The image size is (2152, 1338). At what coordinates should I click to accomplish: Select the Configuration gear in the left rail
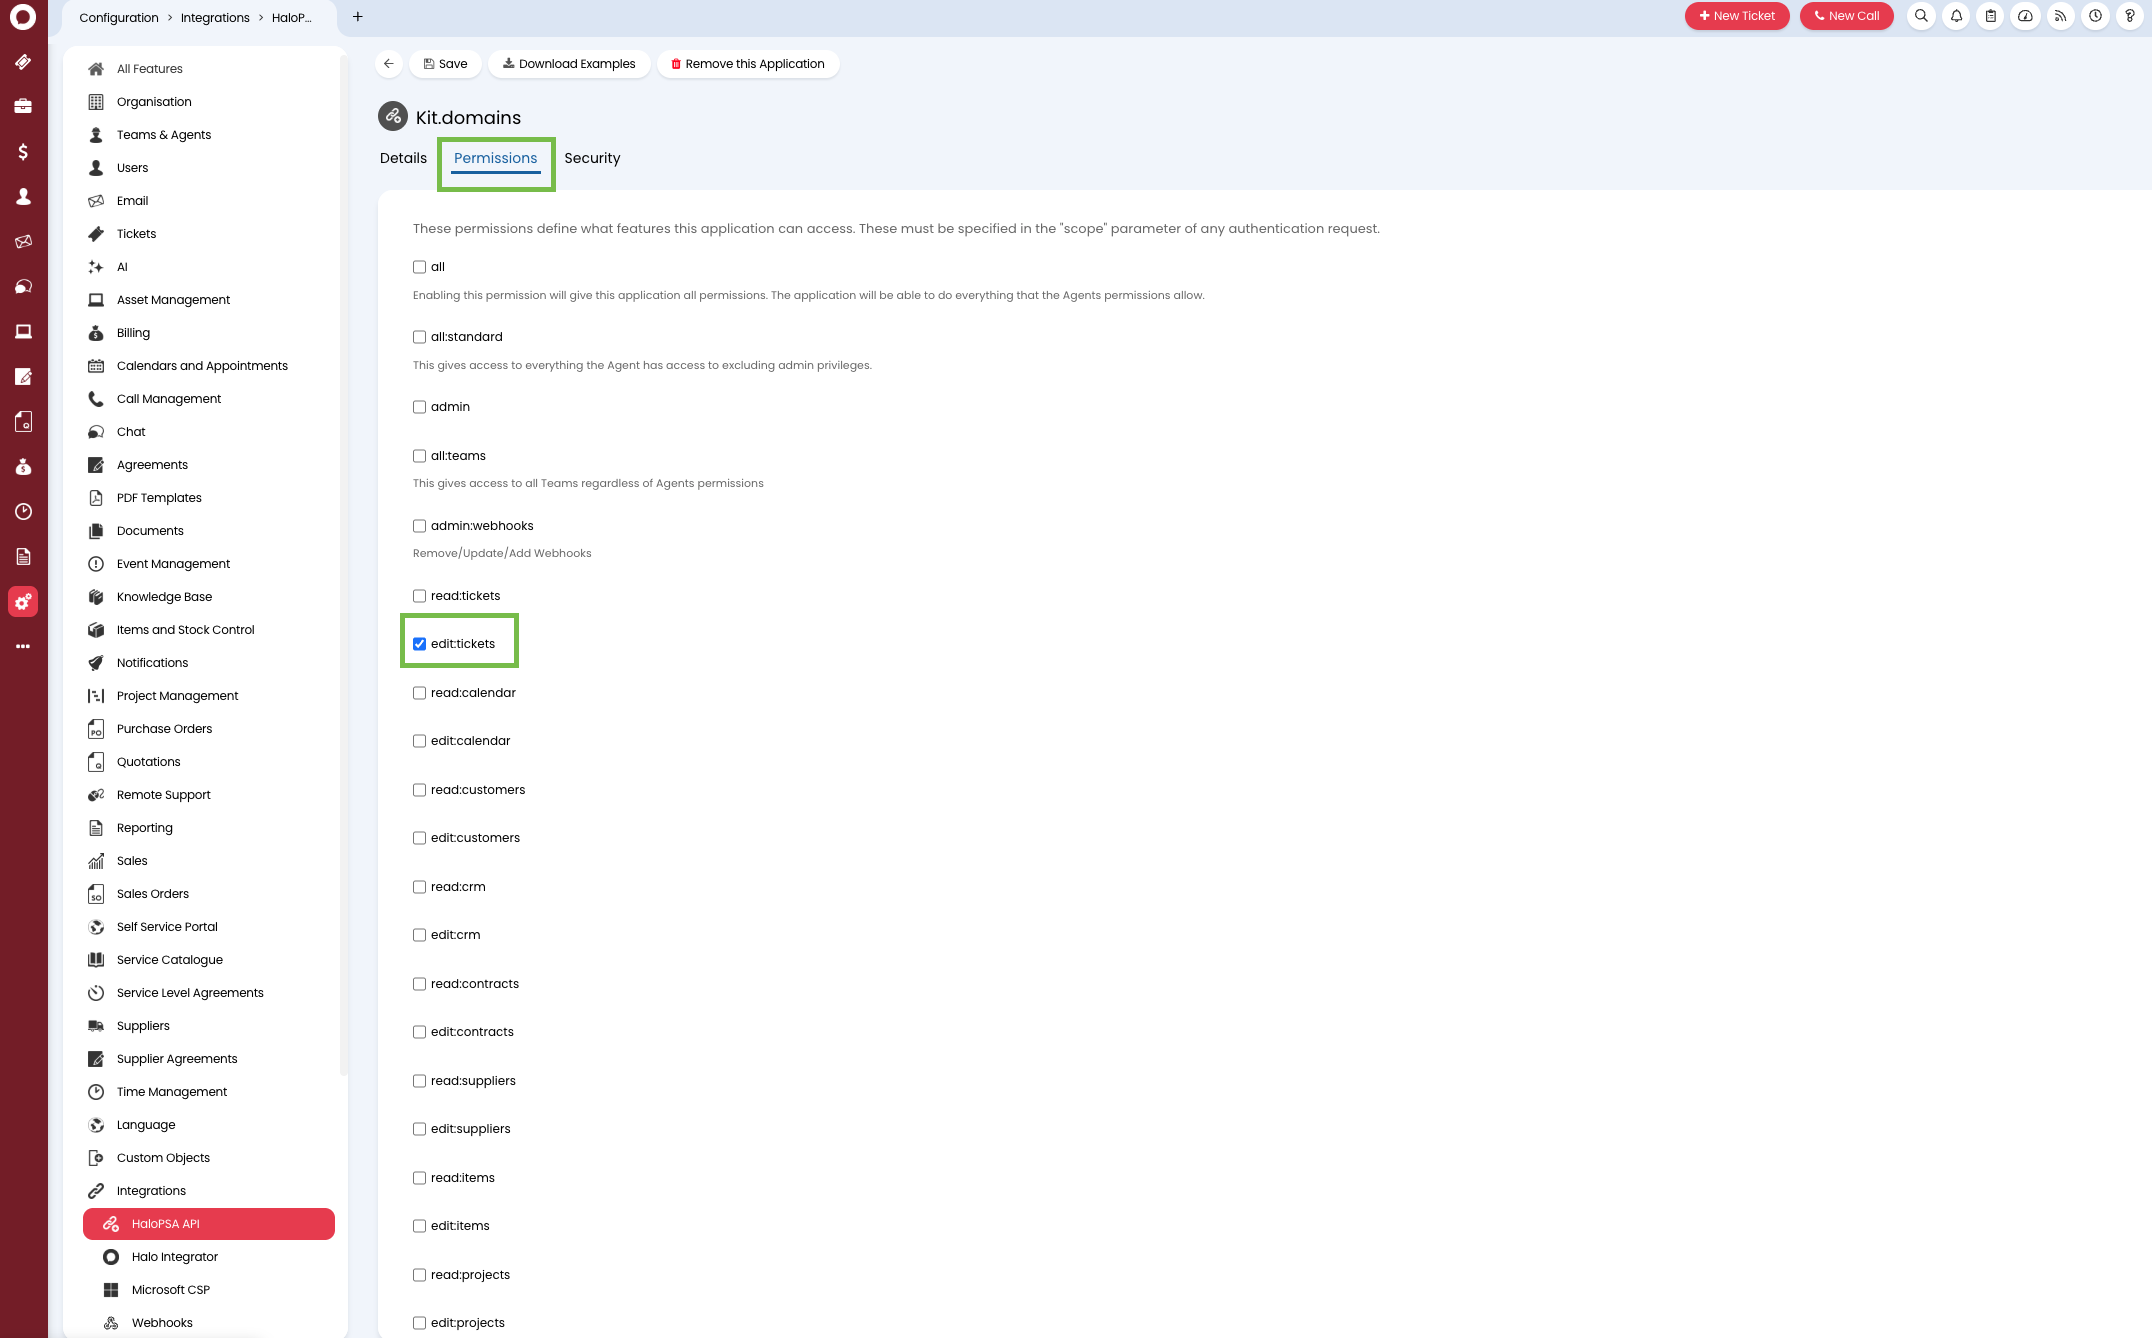click(23, 601)
